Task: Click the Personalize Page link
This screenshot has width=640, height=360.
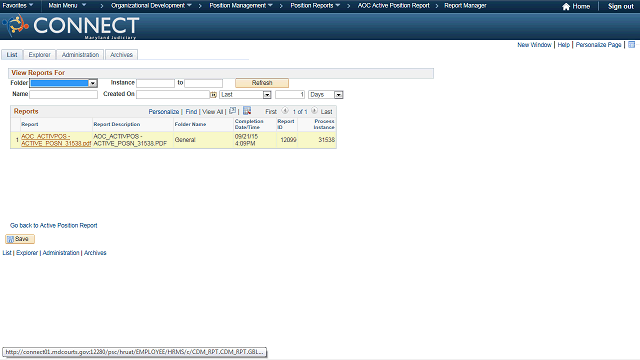Action: click(x=598, y=44)
